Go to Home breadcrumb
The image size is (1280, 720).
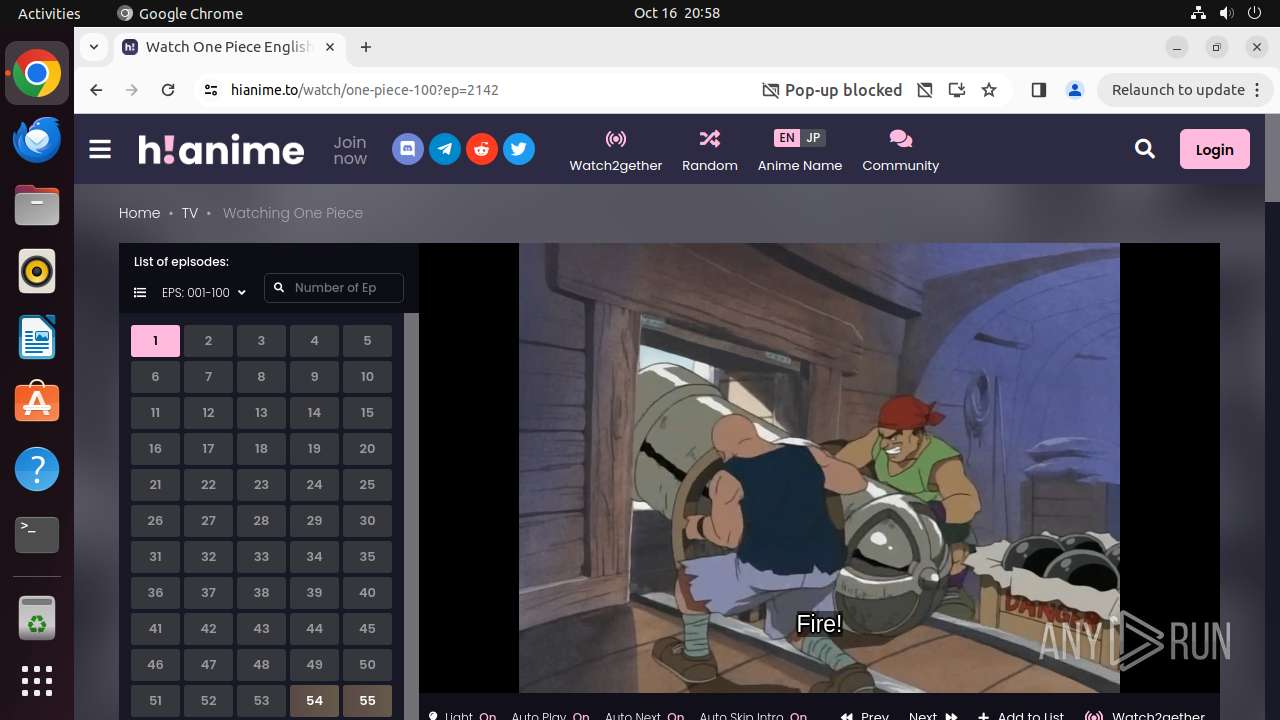[x=139, y=213]
